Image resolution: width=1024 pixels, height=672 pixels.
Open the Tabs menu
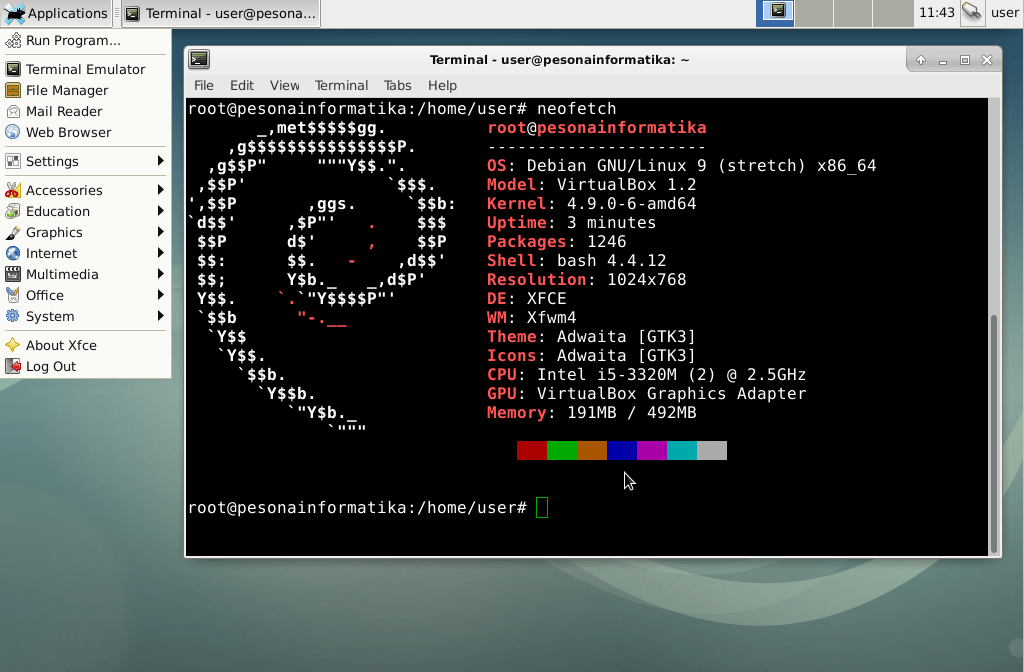398,85
